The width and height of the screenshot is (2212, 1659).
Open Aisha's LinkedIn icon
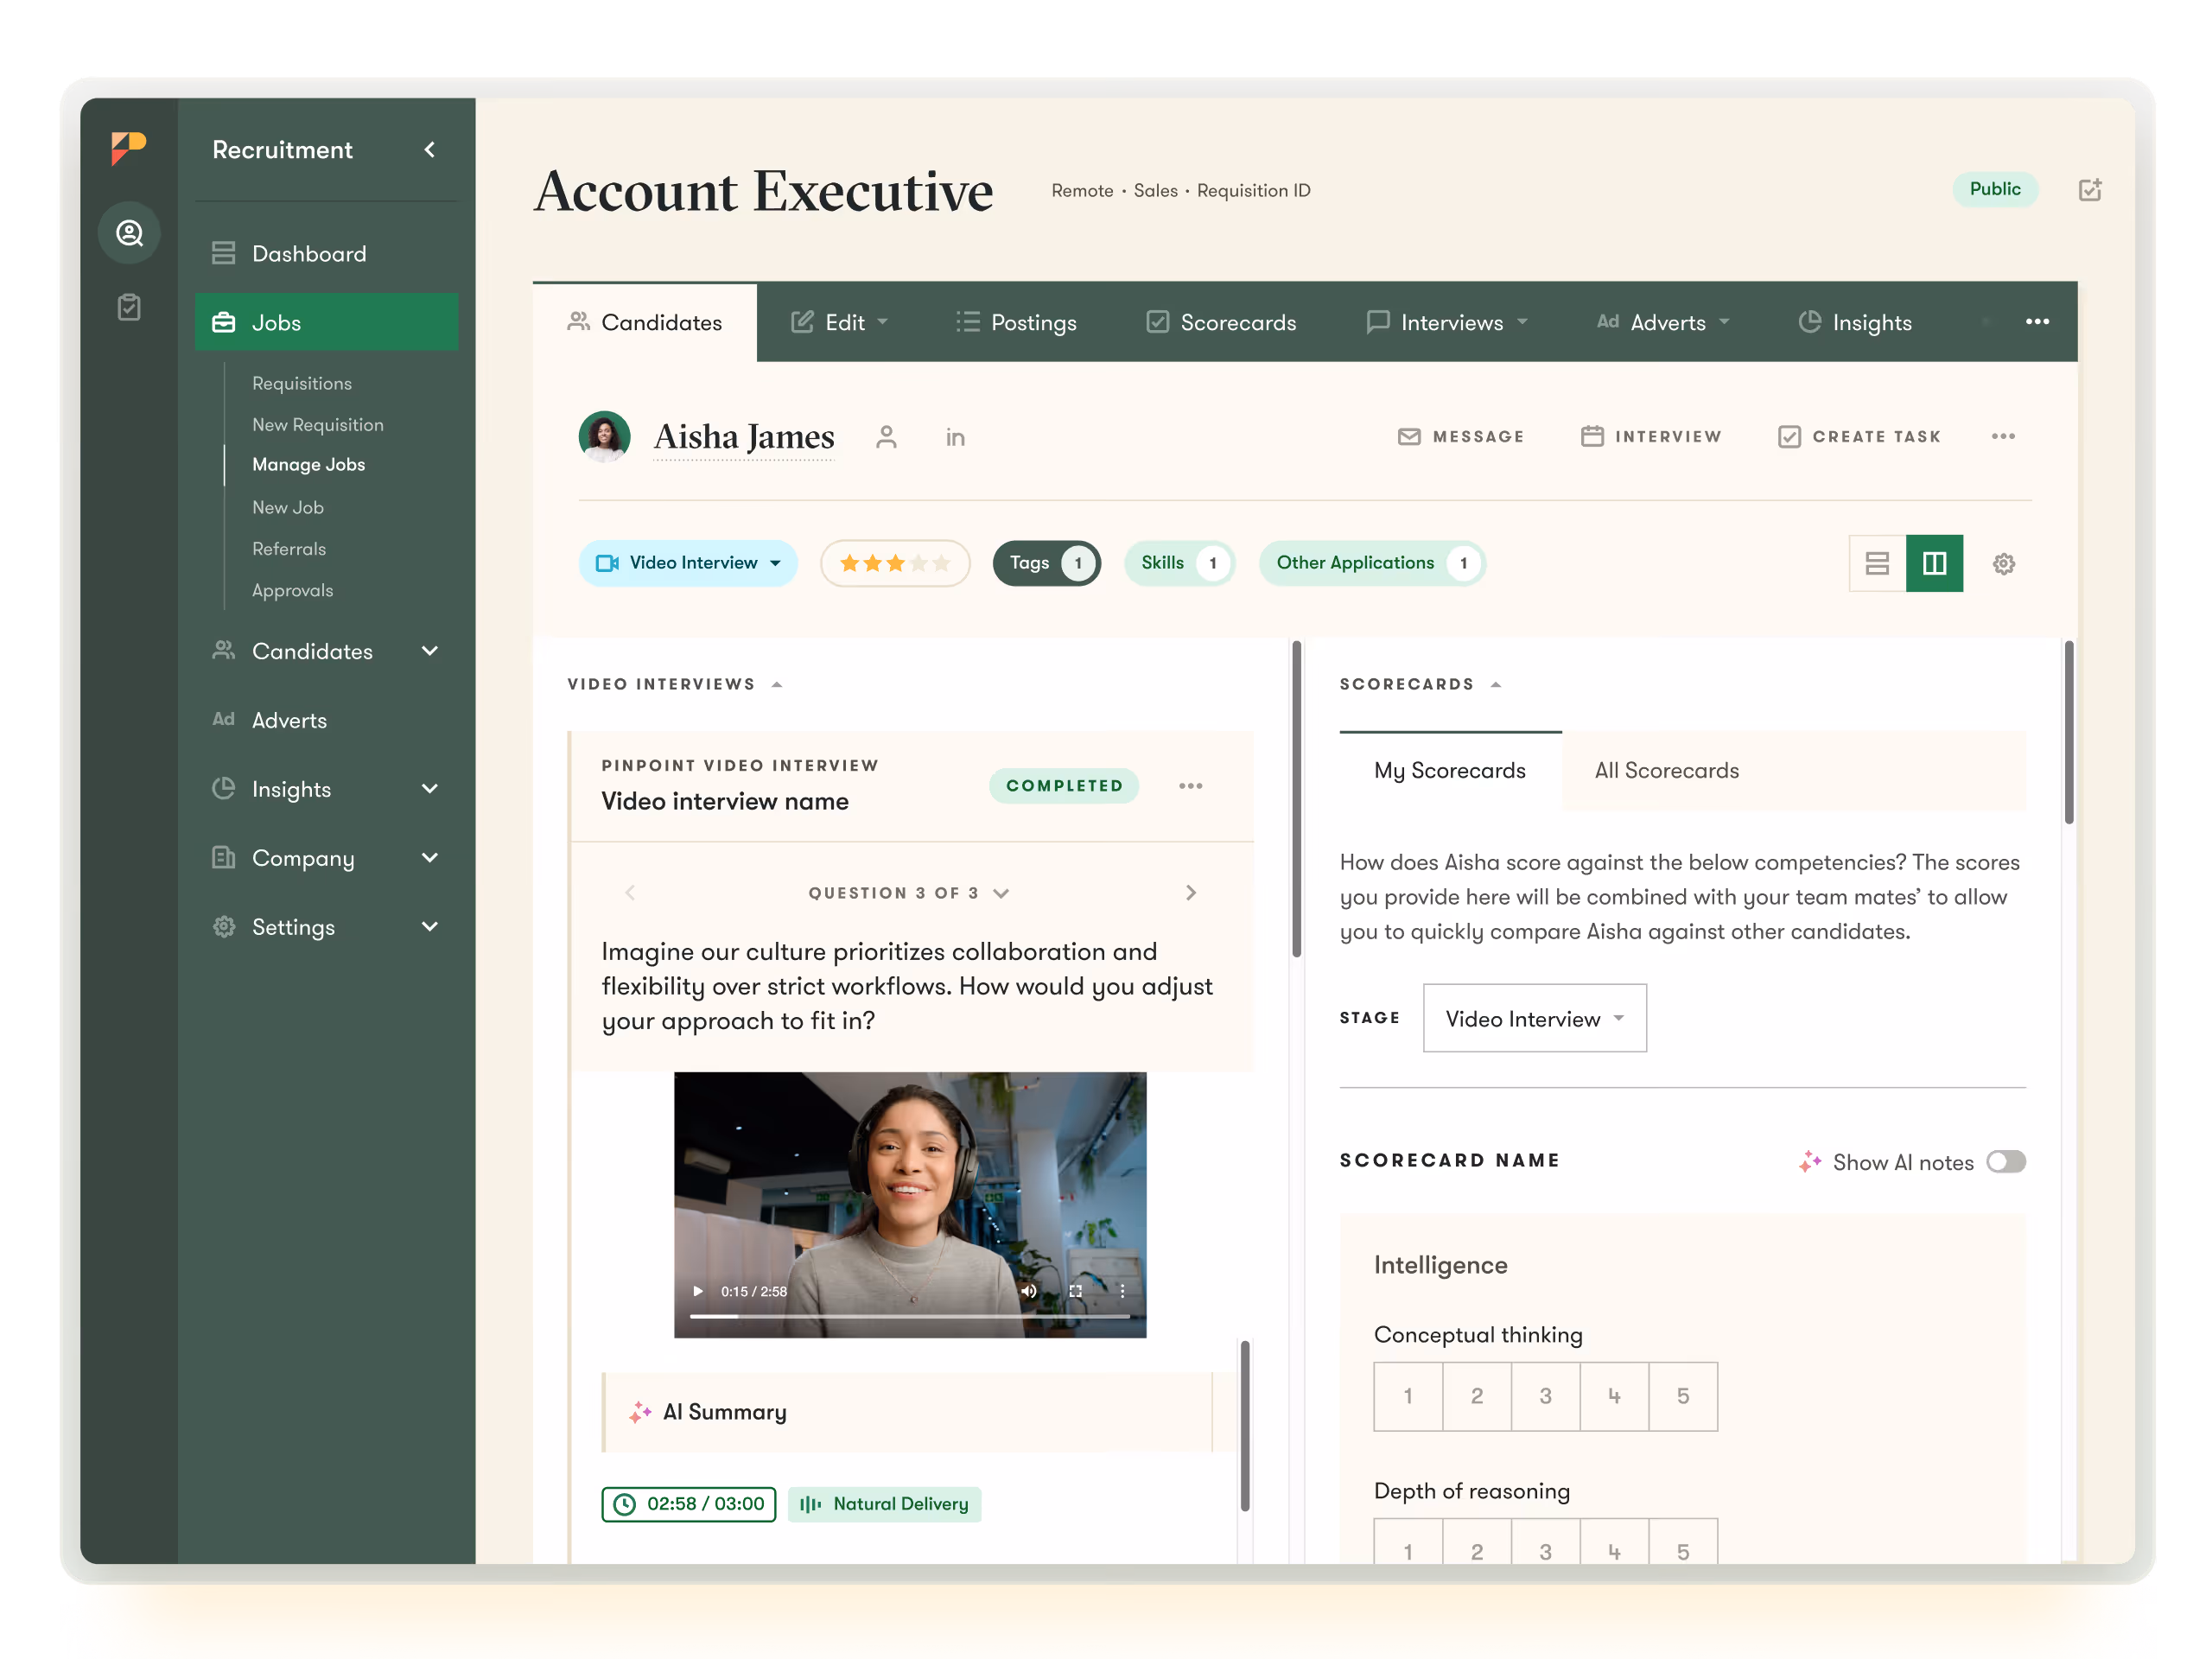[955, 438]
